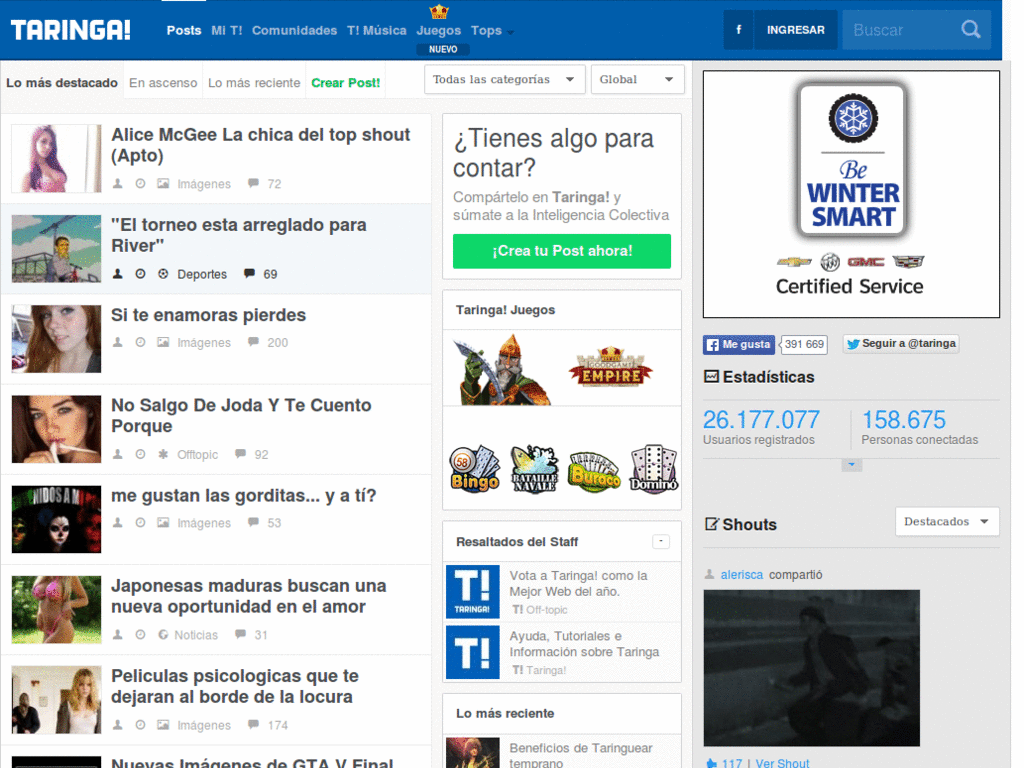Screen dimensions: 1024x768
Task: Open the Global region dropdown
Action: tap(637, 79)
